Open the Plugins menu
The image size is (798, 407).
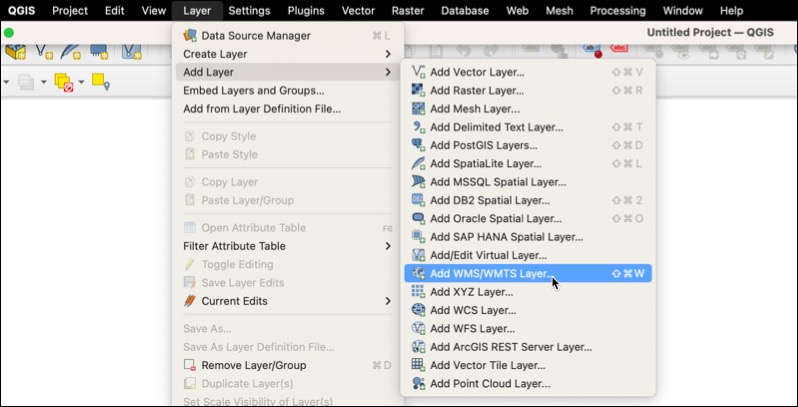pos(306,11)
